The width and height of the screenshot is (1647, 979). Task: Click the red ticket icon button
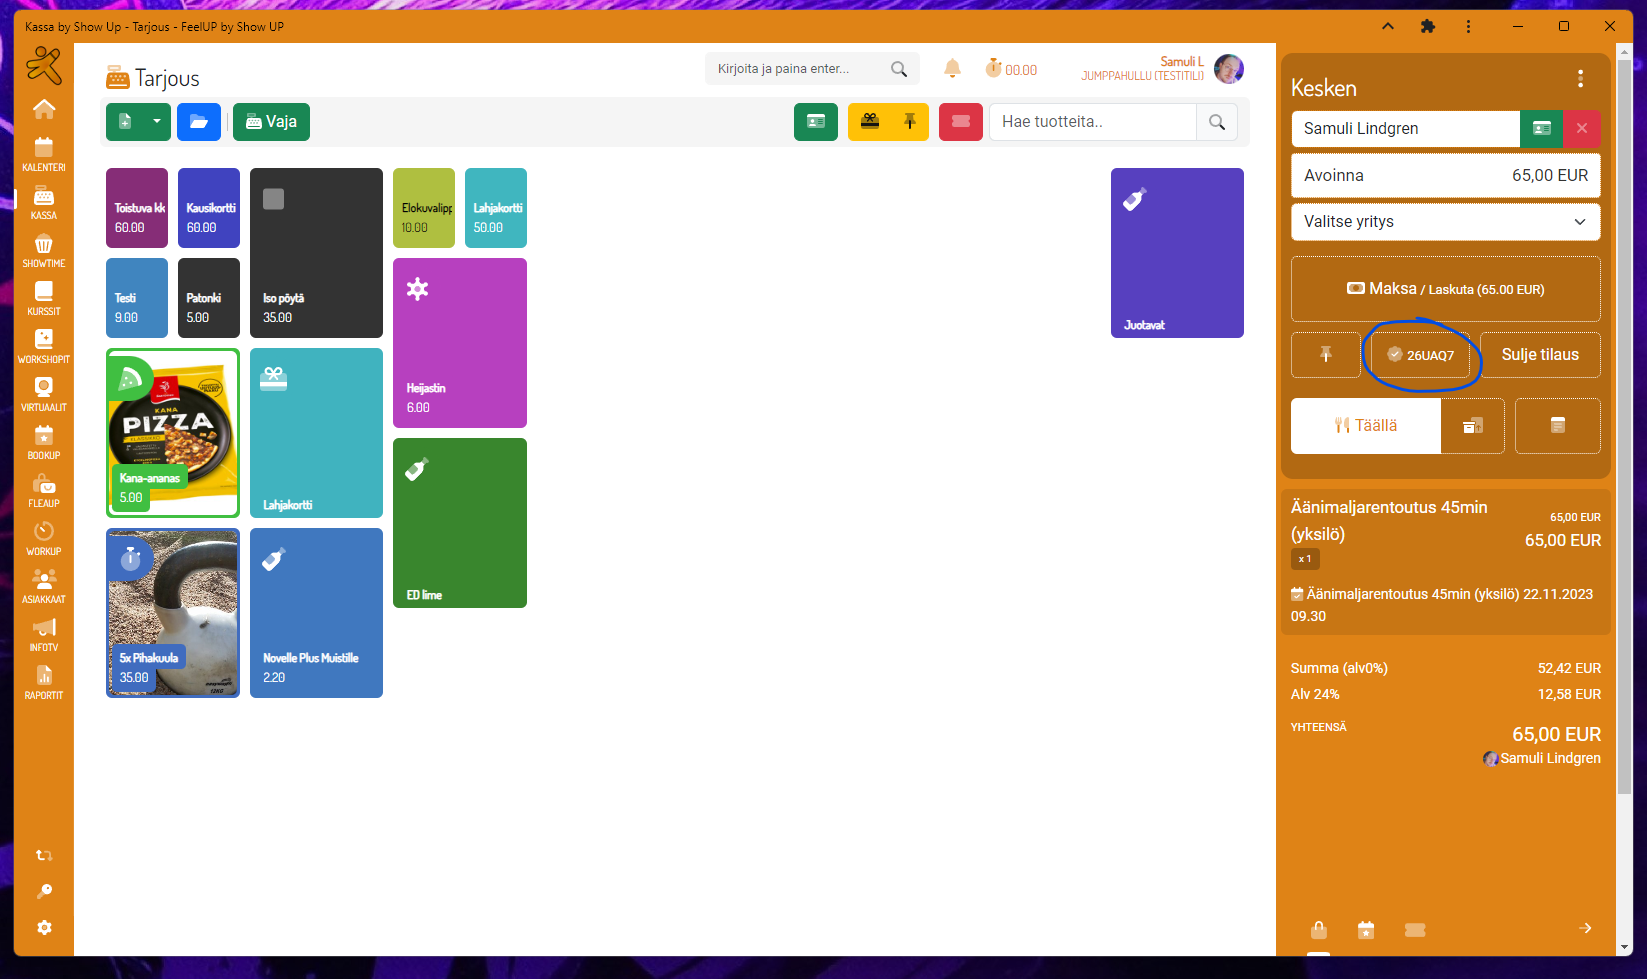click(x=960, y=122)
